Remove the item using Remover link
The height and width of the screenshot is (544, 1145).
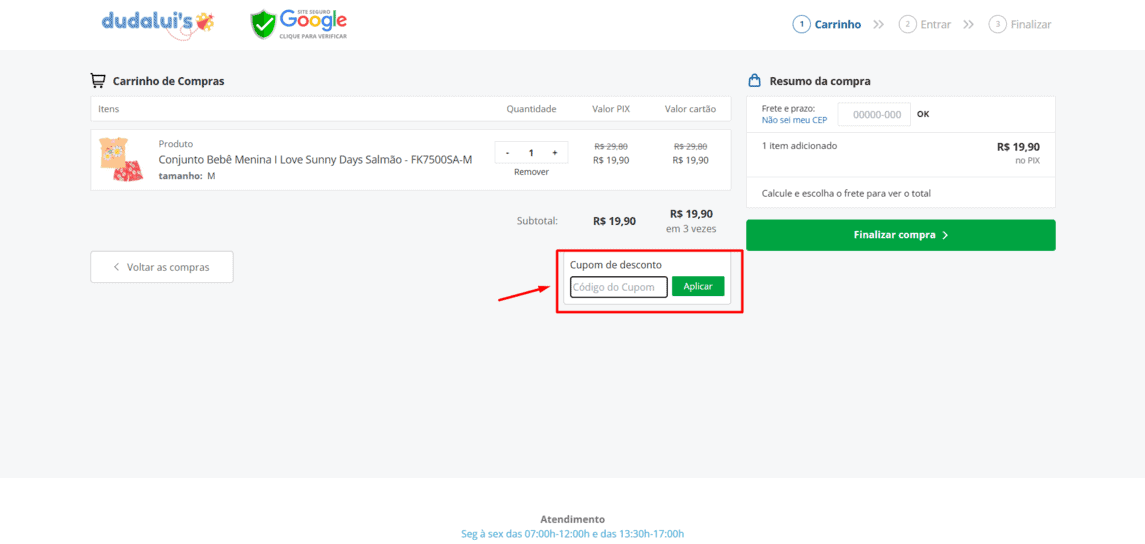[531, 172]
